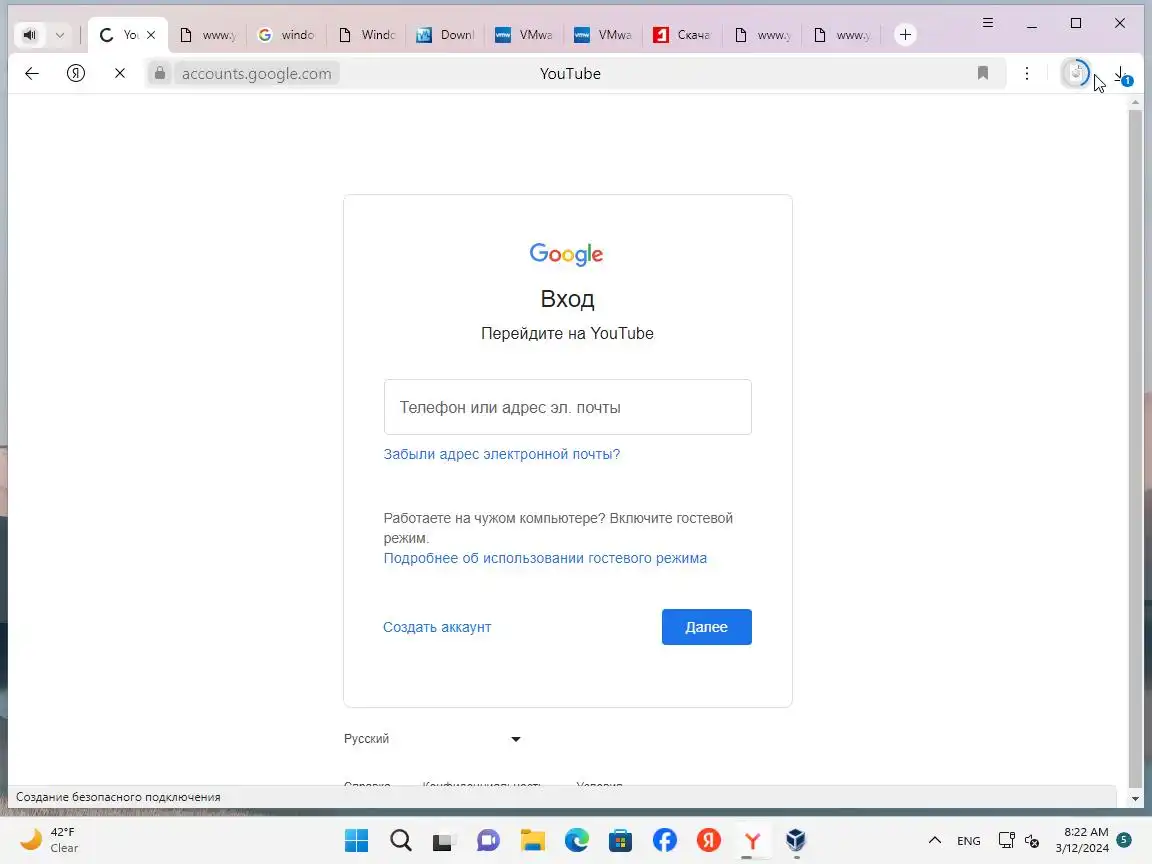Stop loading the page

[120, 73]
